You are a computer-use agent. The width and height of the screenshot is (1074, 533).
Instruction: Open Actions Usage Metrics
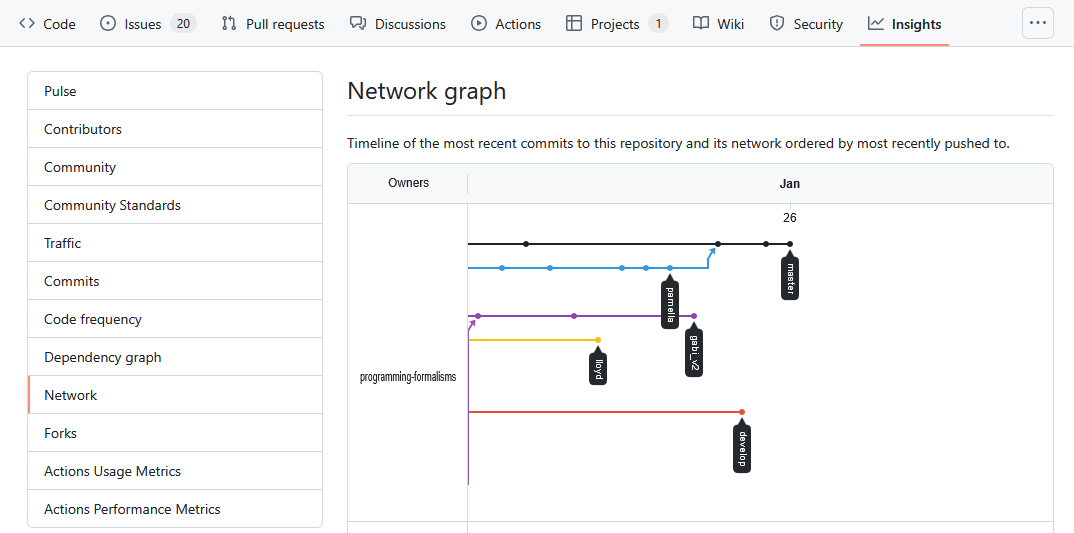click(175, 471)
